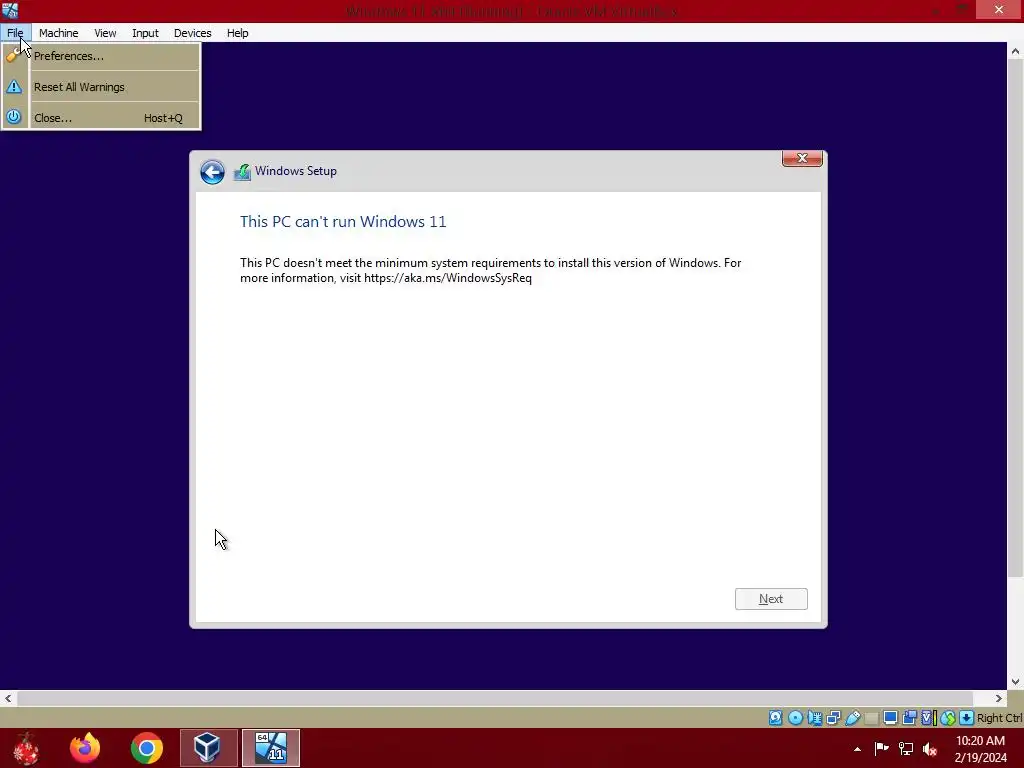Open the Machine menu
Image resolution: width=1024 pixels, height=768 pixels.
58,33
